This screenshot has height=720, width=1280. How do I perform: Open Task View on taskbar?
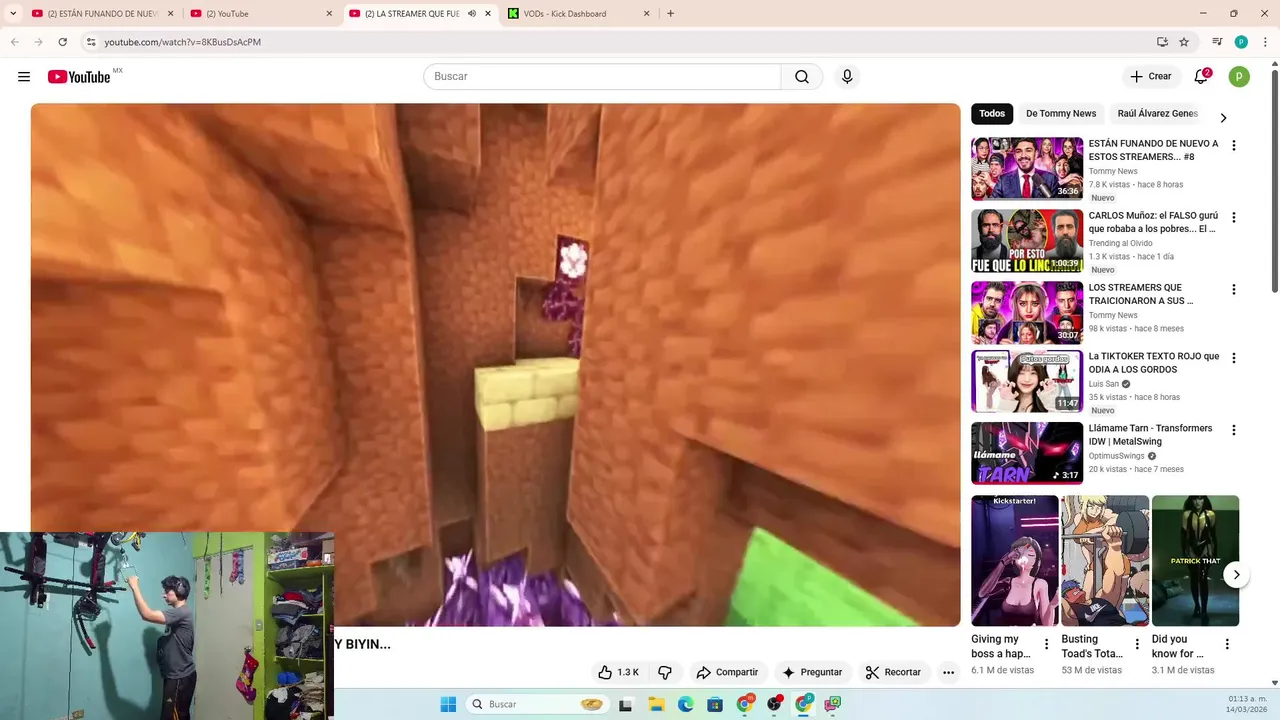click(626, 704)
